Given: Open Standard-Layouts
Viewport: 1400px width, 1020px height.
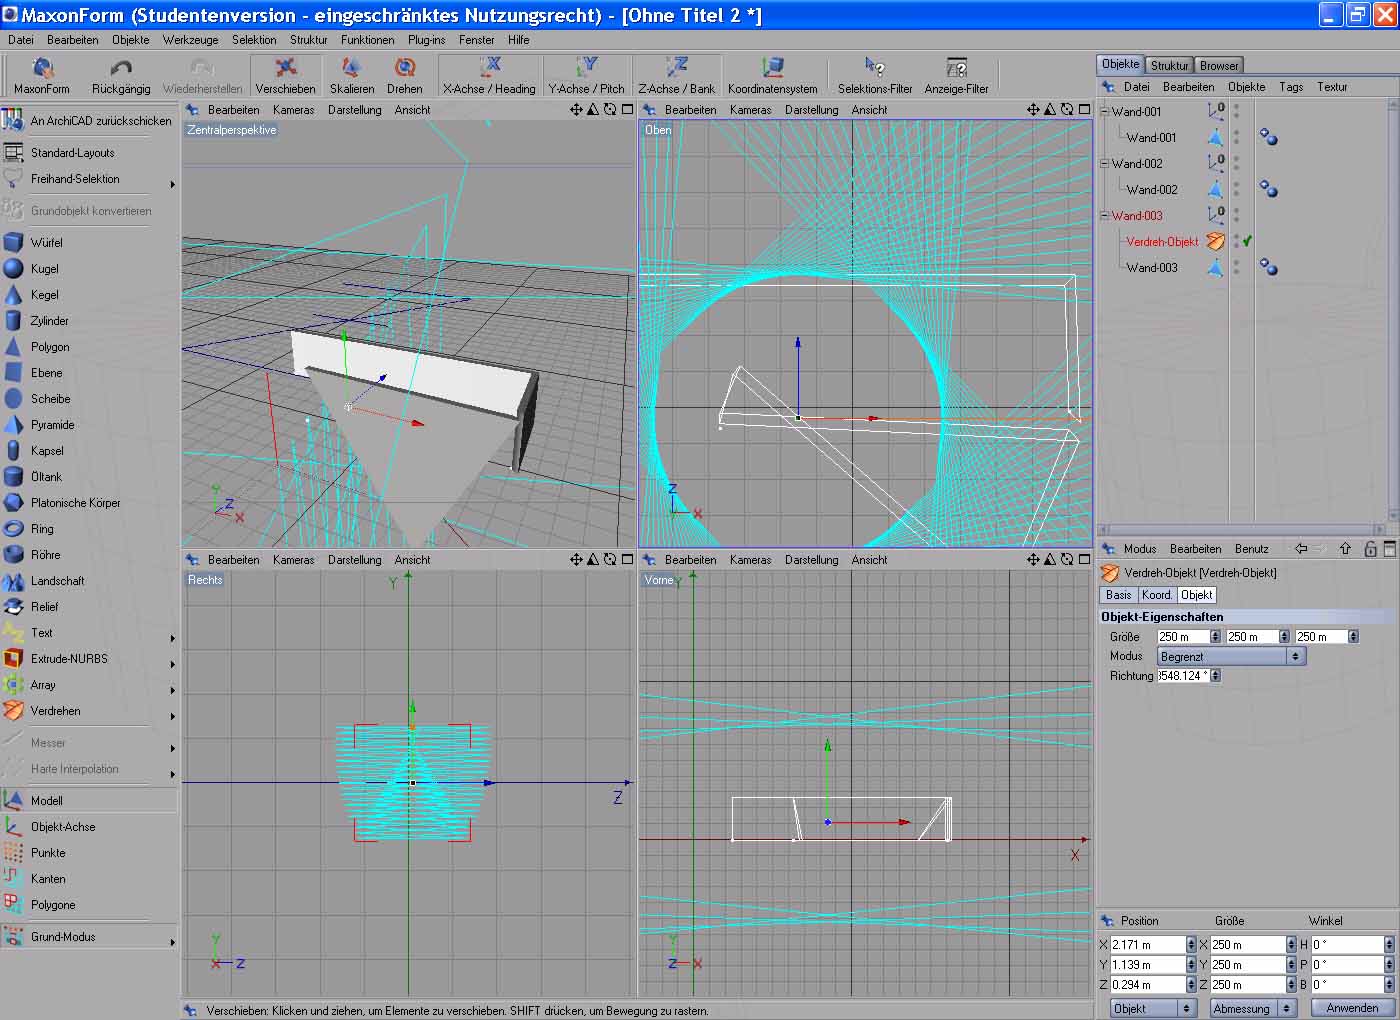Looking at the screenshot, I should (60, 153).
